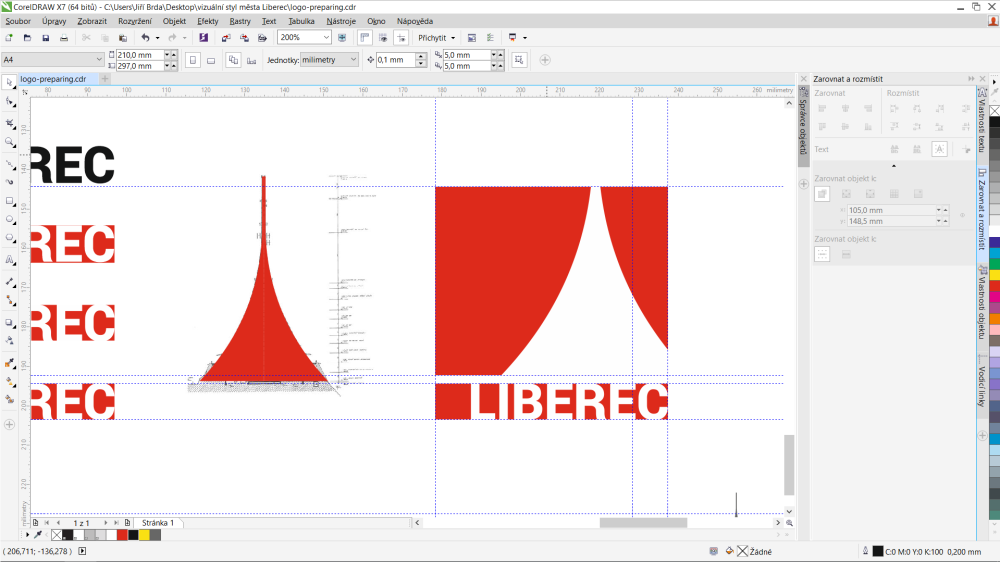Open the undo history dropdown arrow
Viewport: 1000px width, 562px height.
tap(158, 38)
